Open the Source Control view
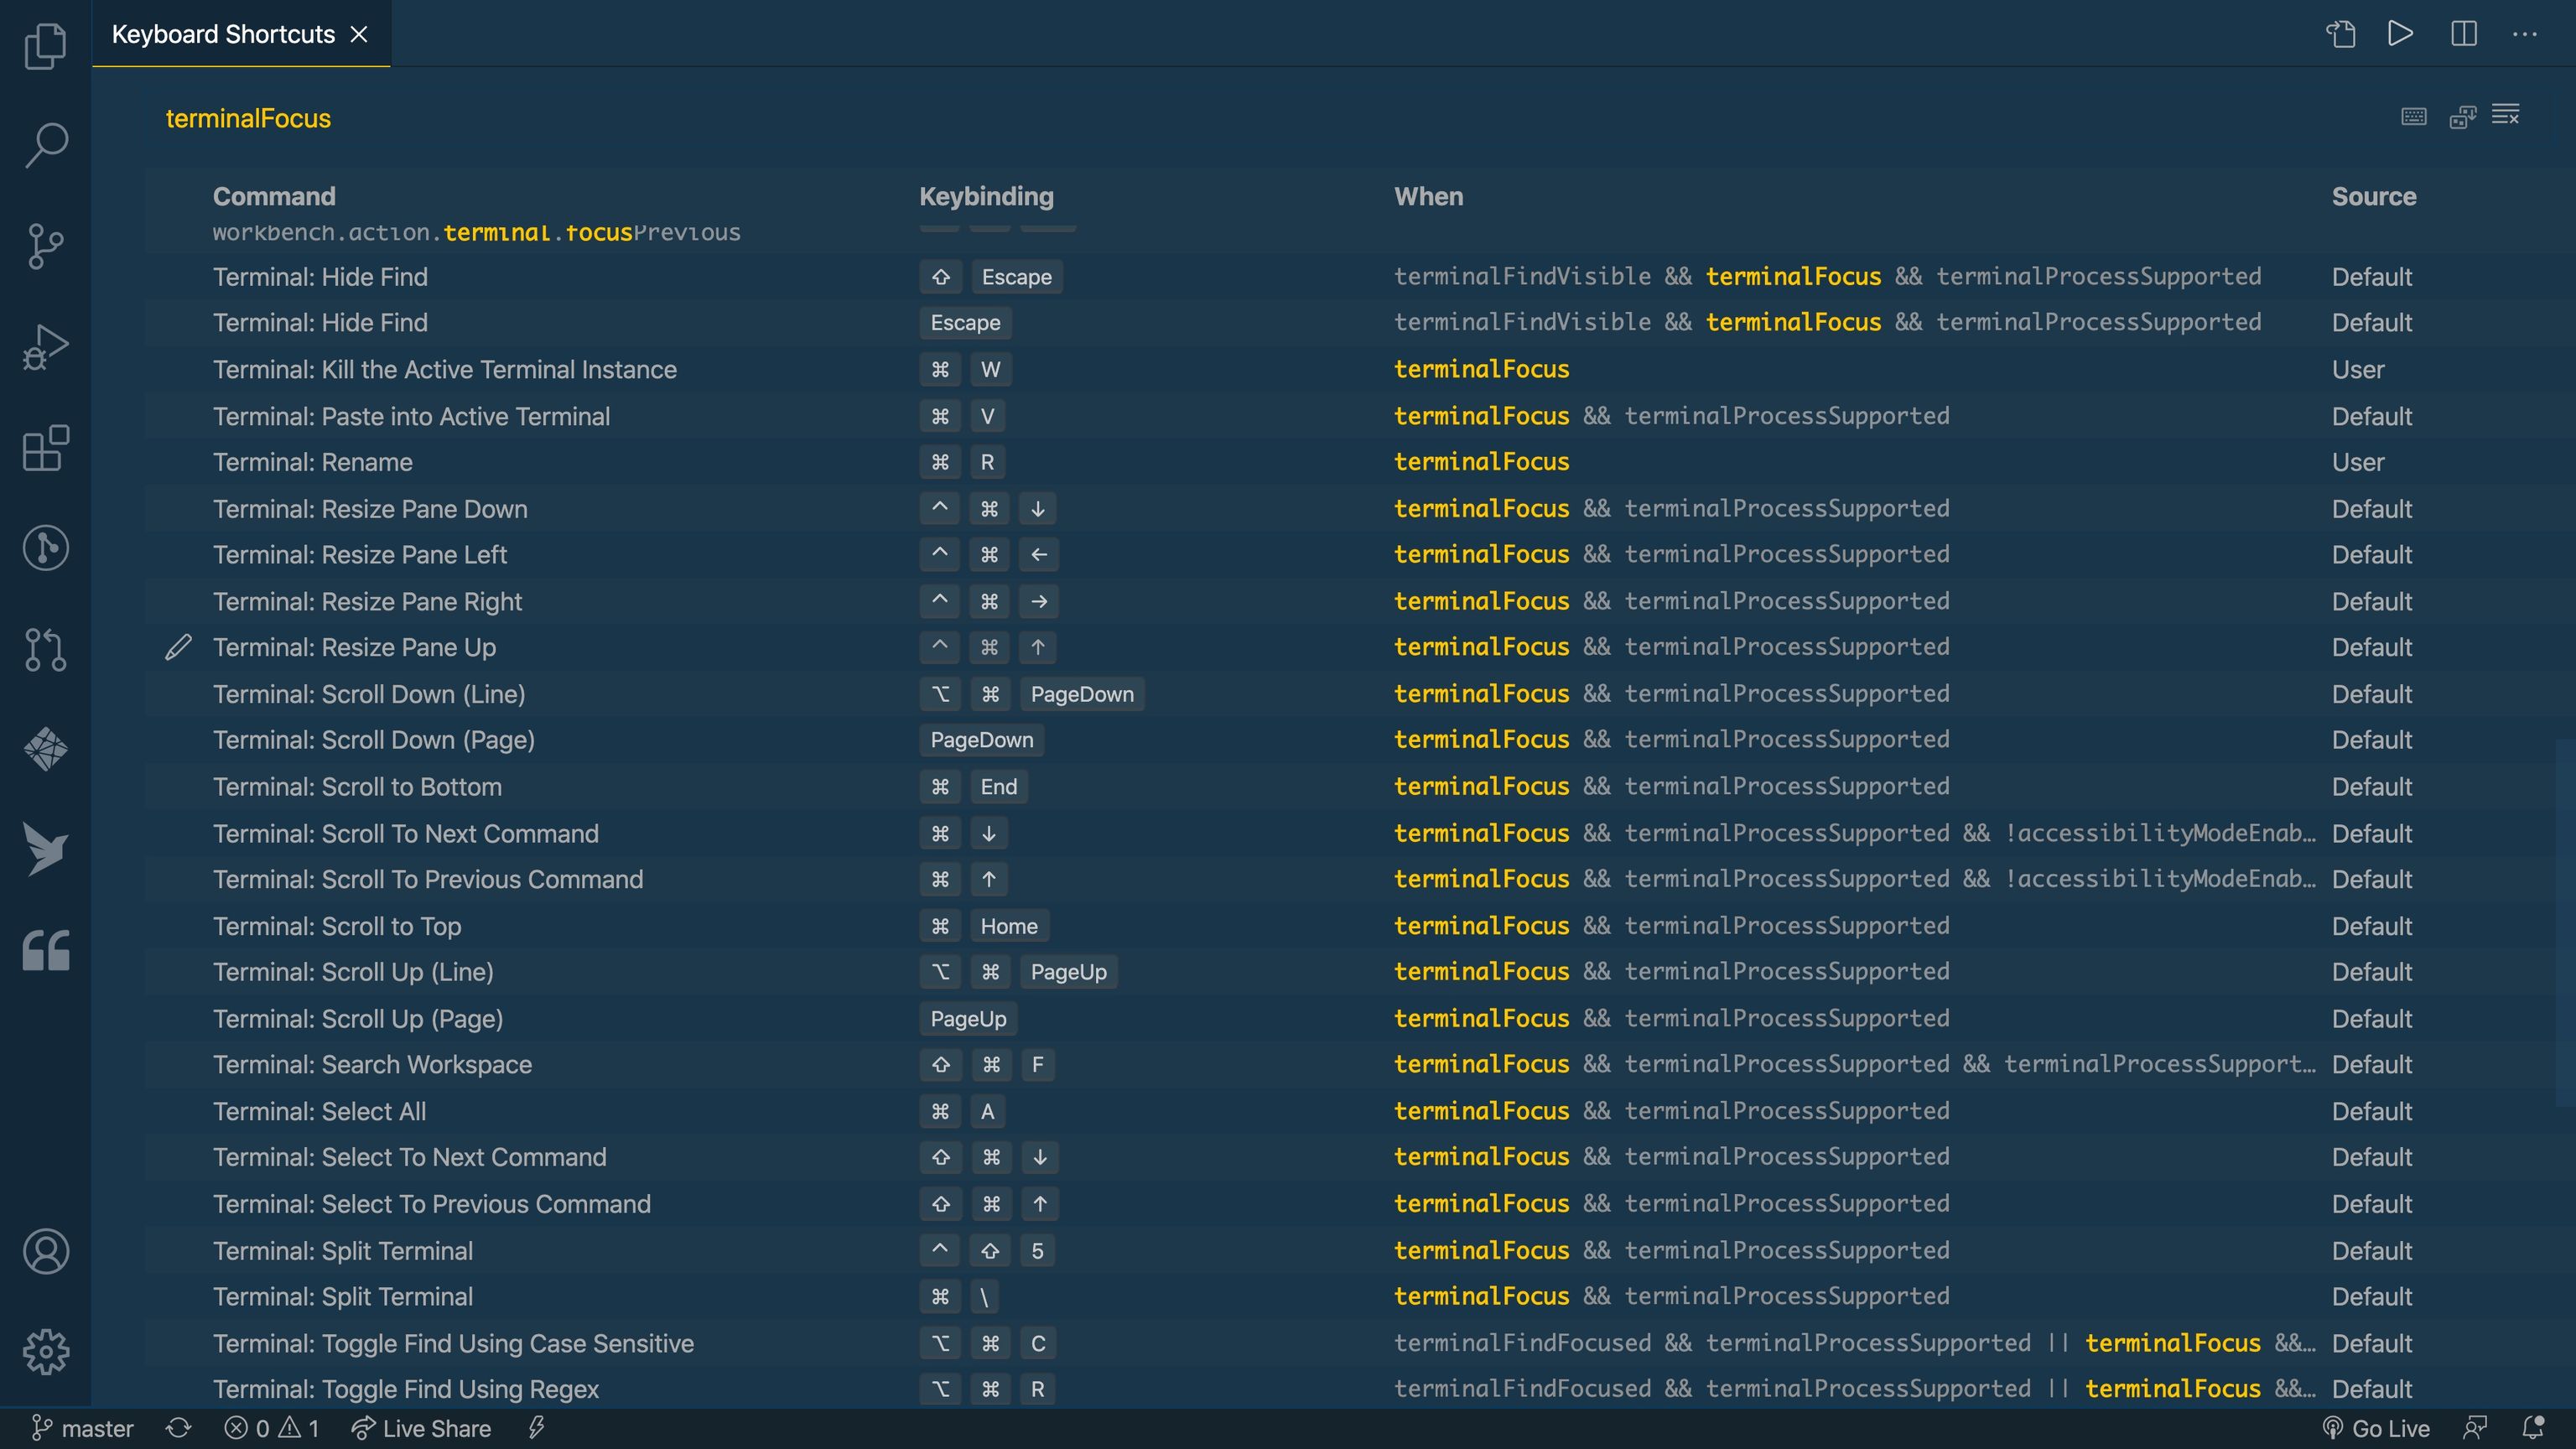Image resolution: width=2576 pixels, height=1449 pixels. 45,246
